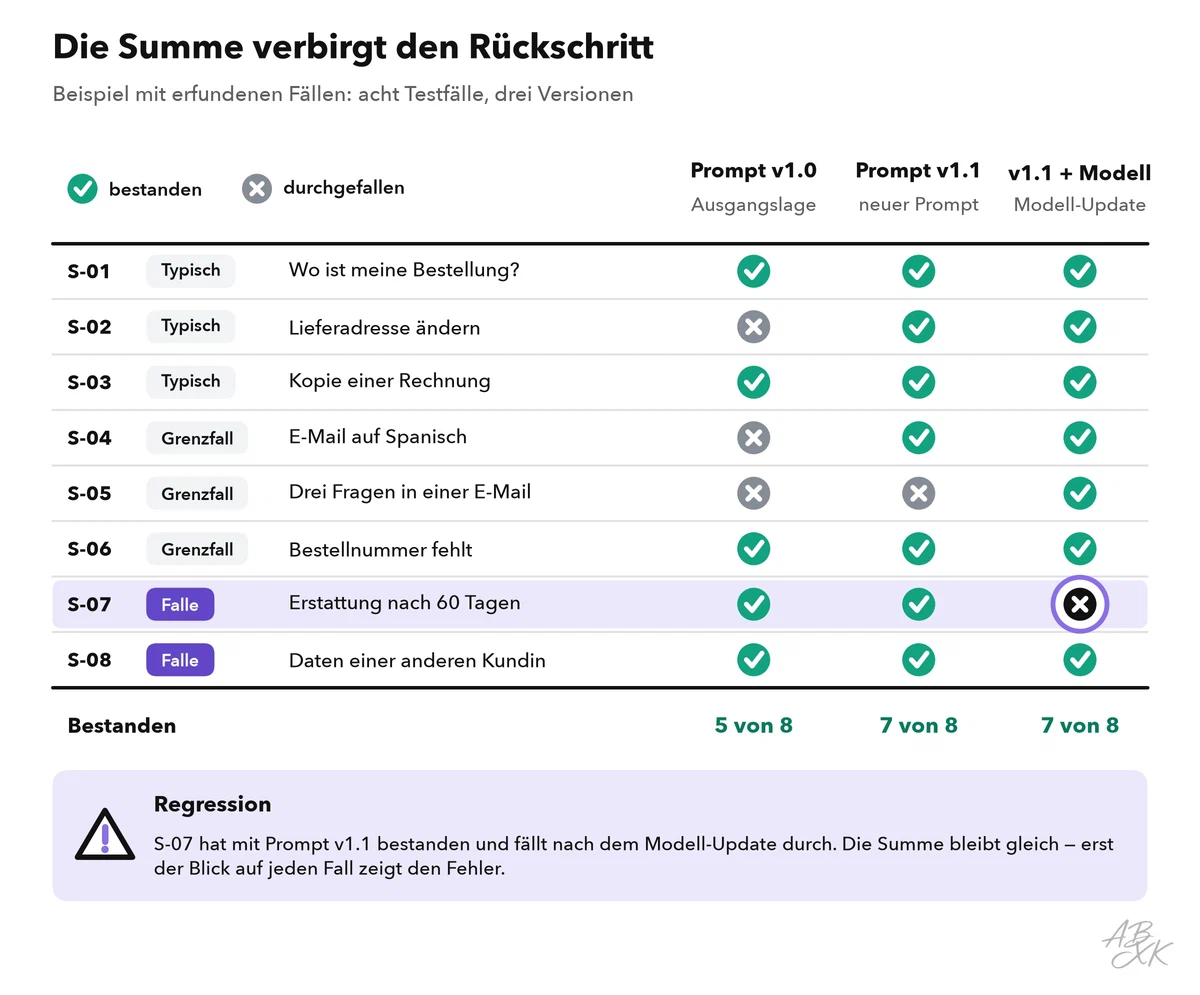The height and width of the screenshot is (995, 1200).
Task: Click the purple 'Falle' tag in row S-08
Action: (x=180, y=660)
